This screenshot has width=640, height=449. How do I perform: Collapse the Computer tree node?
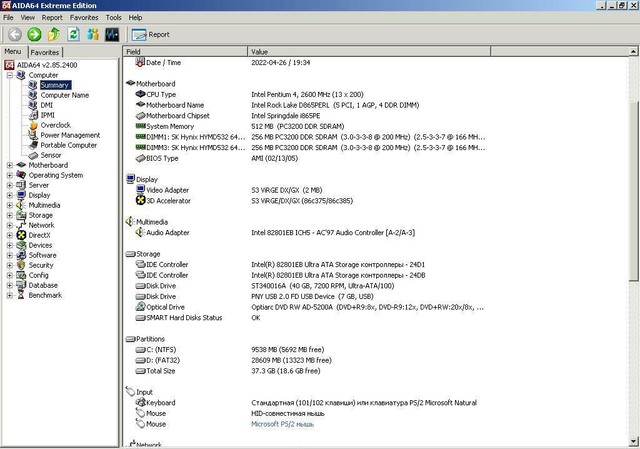coord(9,75)
